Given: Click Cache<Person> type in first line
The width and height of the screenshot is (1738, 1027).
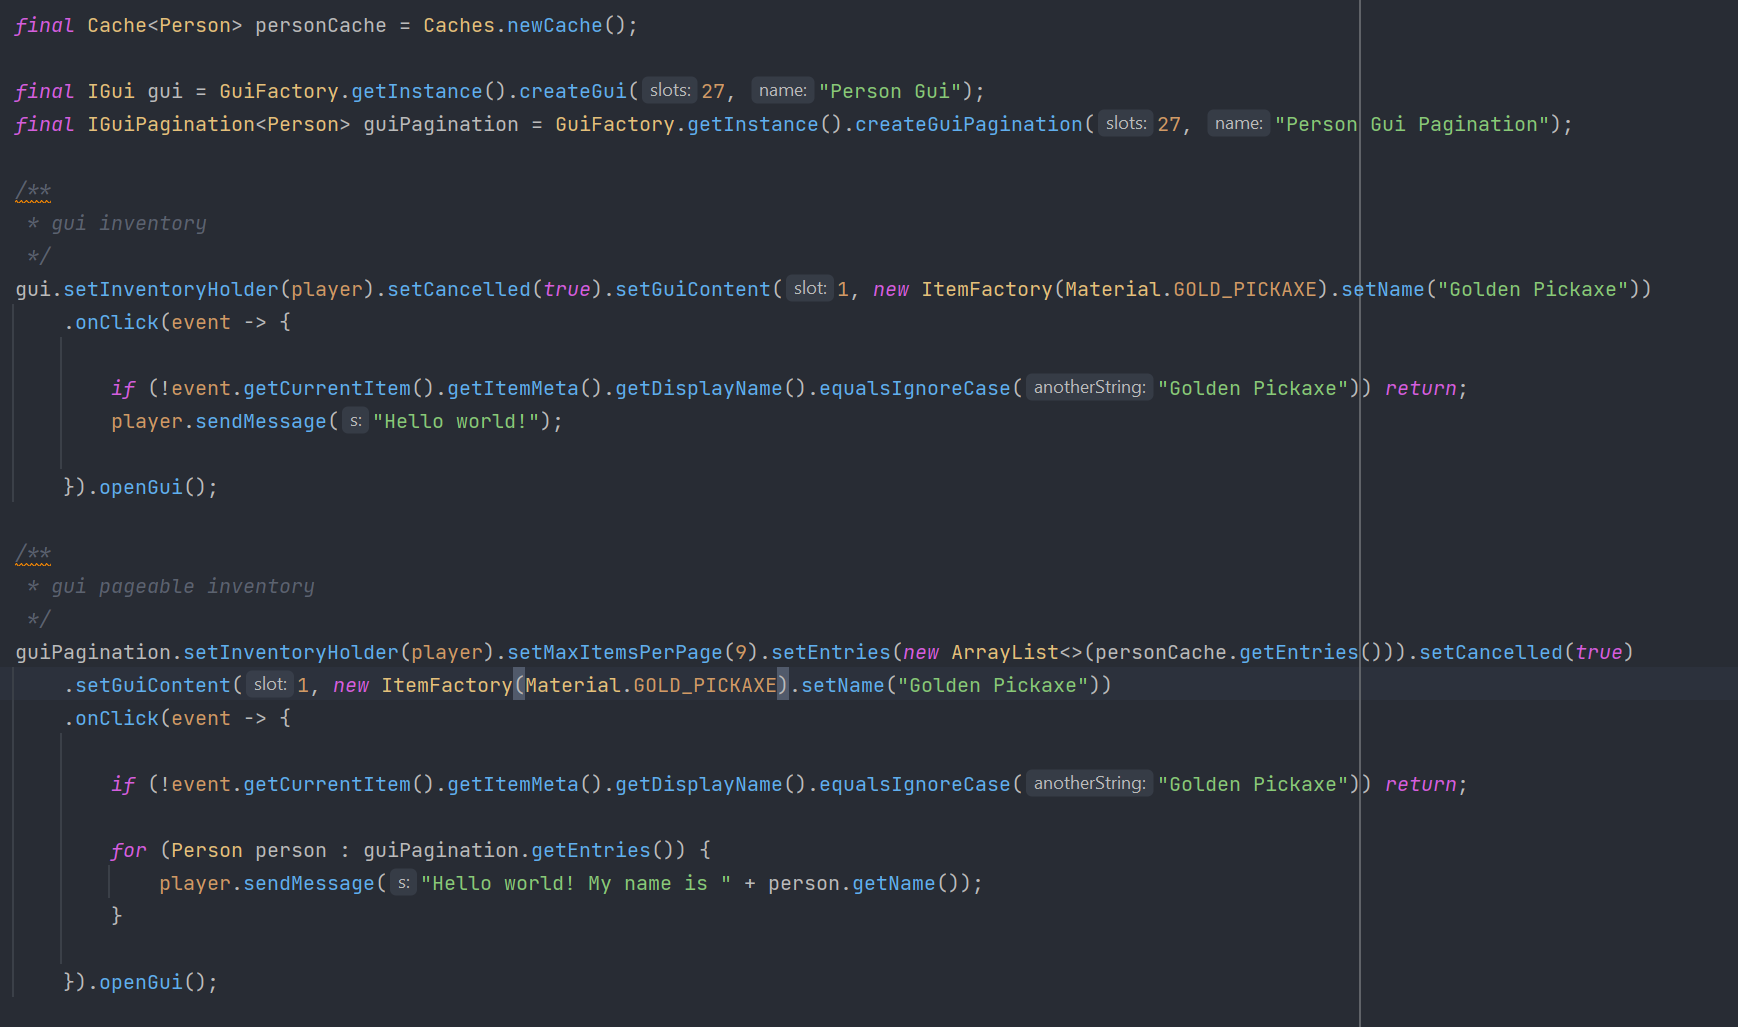Looking at the screenshot, I should point(165,25).
